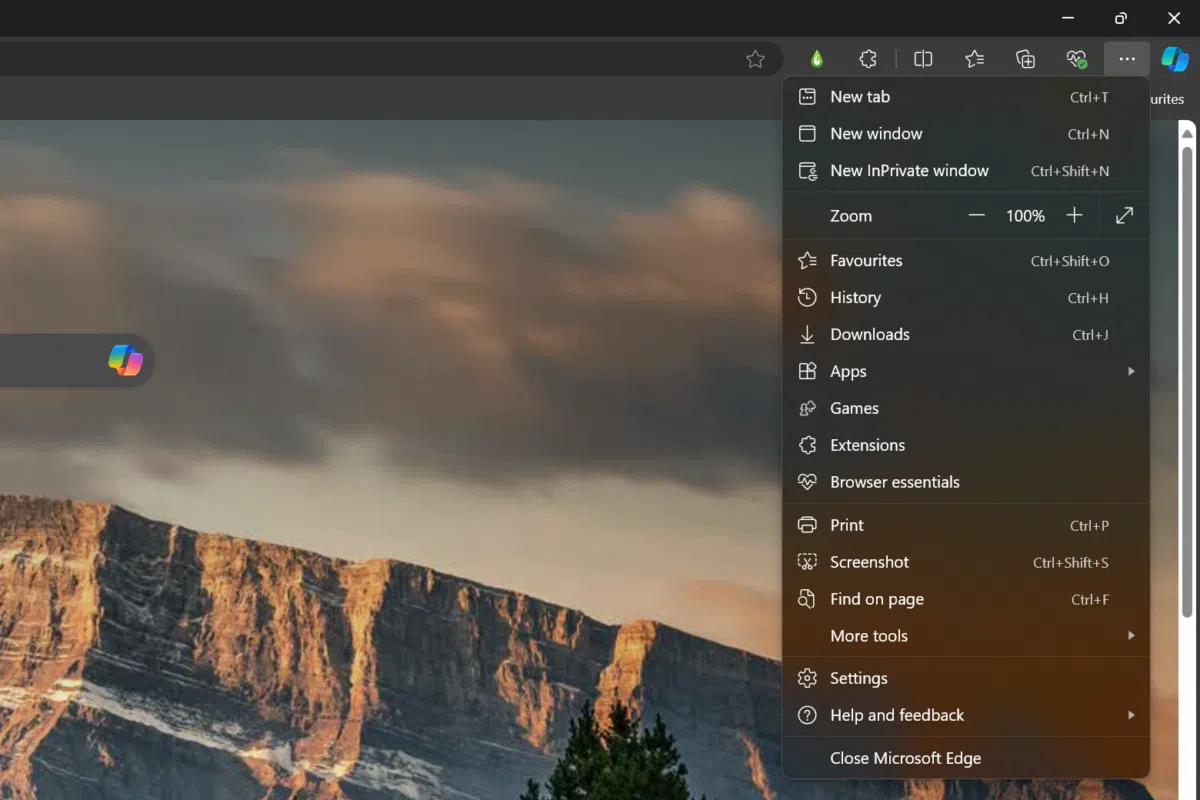This screenshot has height=800, width=1200.
Task: Expand the Apps submenu
Action: (x=848, y=371)
